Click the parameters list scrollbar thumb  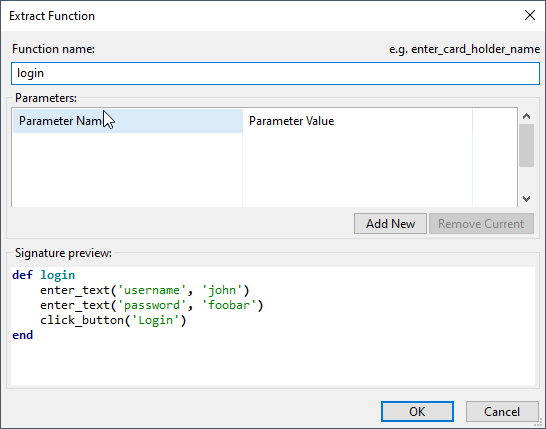[x=526, y=146]
